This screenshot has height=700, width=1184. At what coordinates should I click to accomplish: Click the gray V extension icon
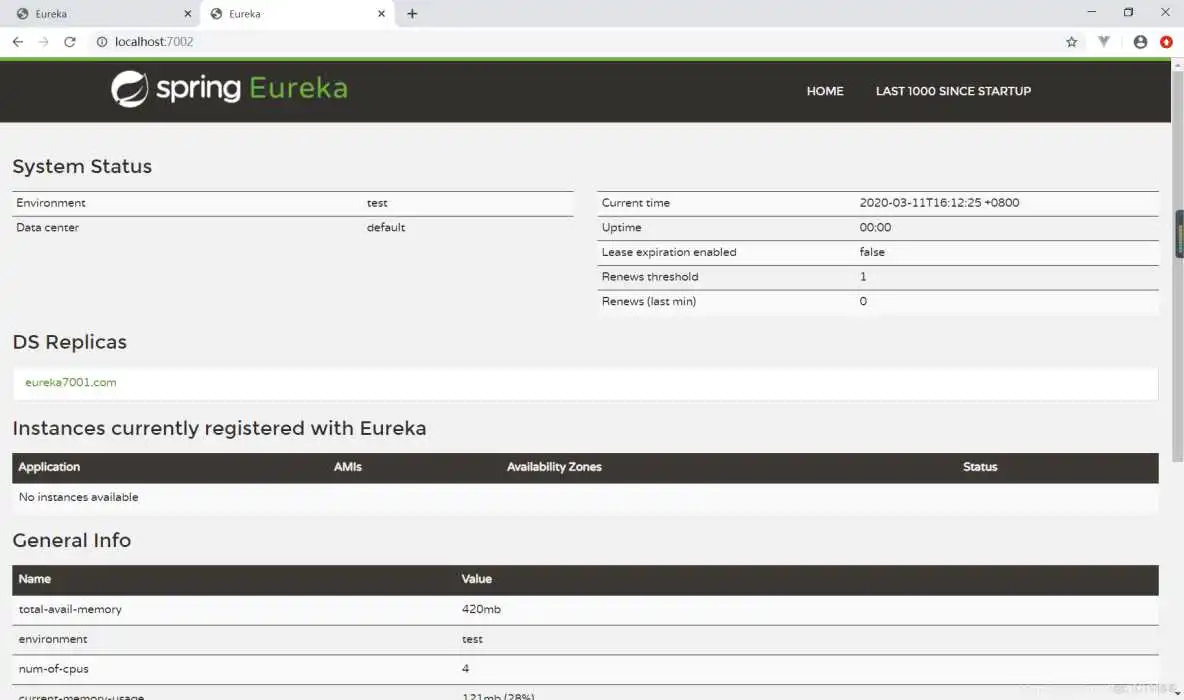[1104, 42]
